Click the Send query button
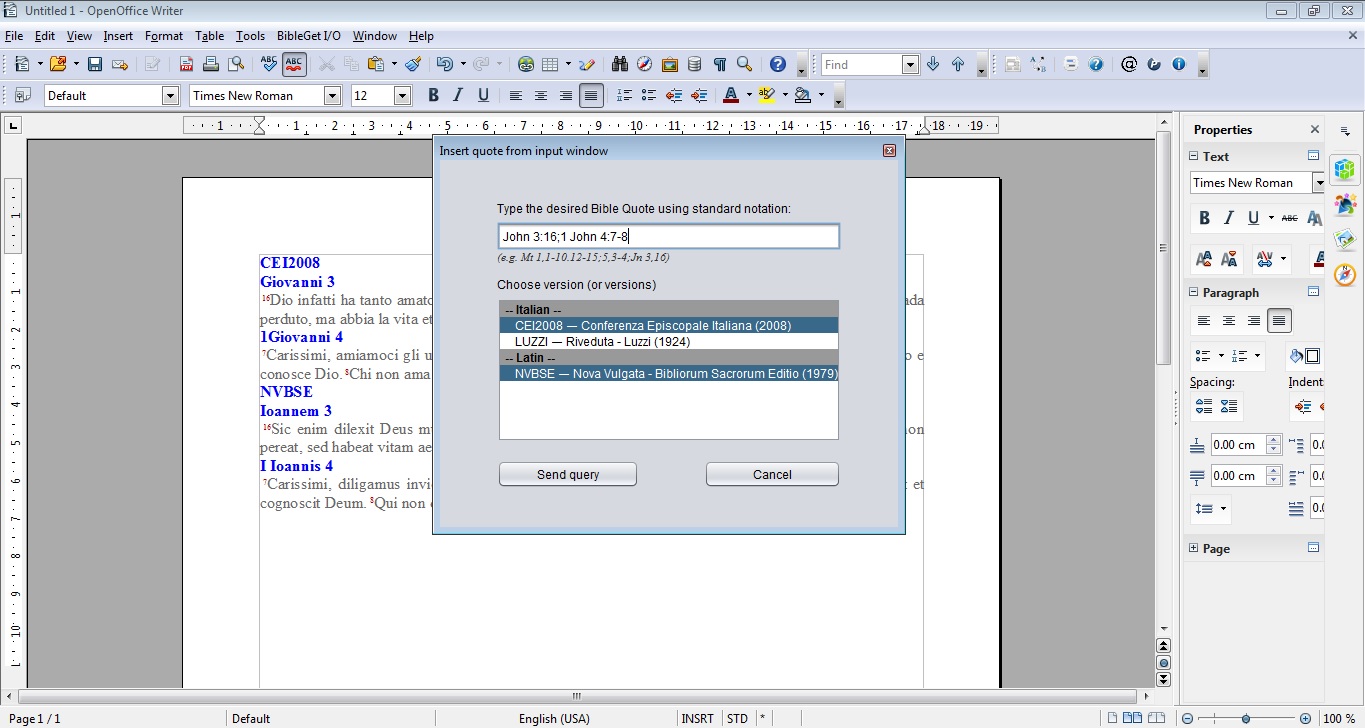 (568, 474)
